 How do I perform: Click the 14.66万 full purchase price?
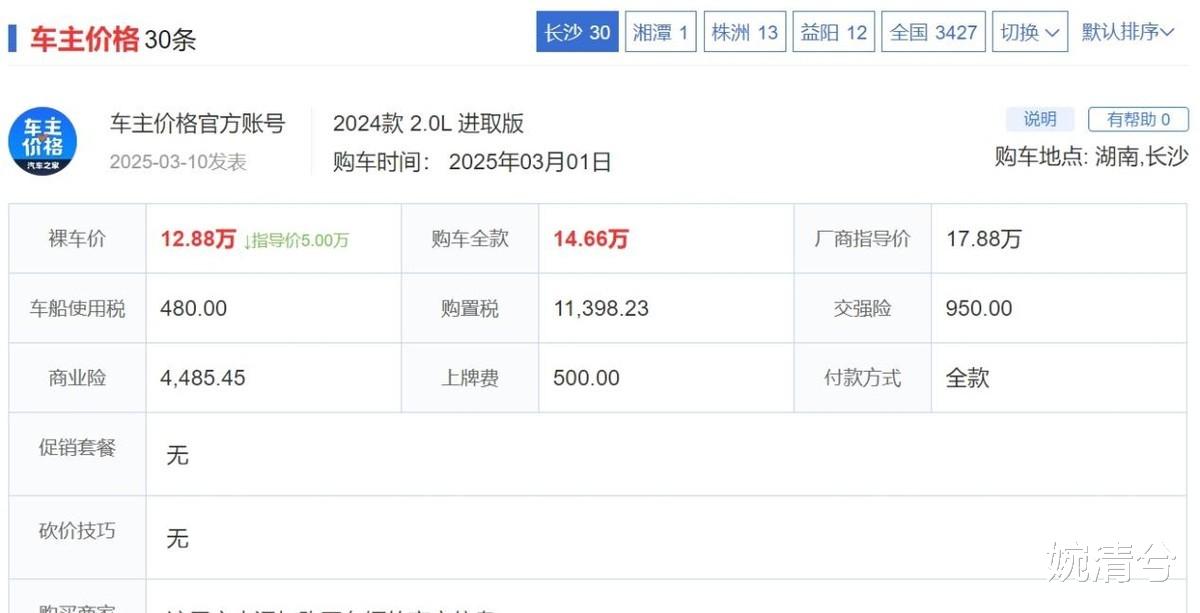click(591, 239)
